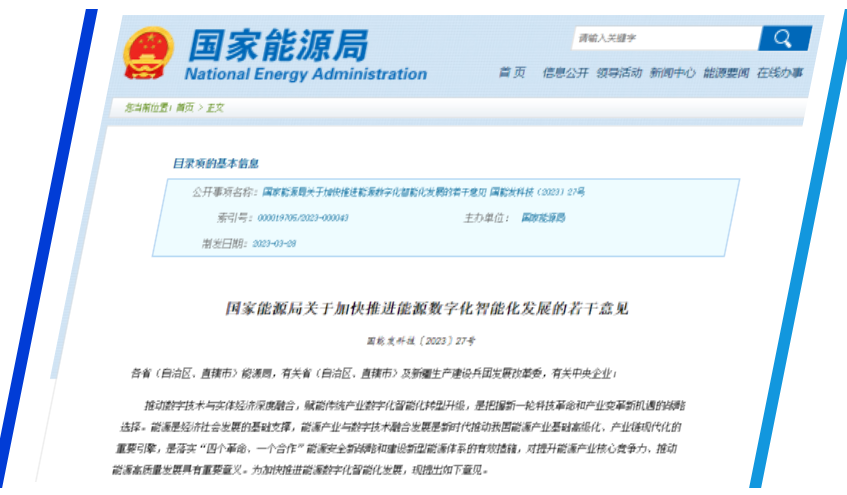The width and height of the screenshot is (847, 495).
Task: Click the addressee line starting 各省（自治区、直辖市）
Action: [373, 373]
